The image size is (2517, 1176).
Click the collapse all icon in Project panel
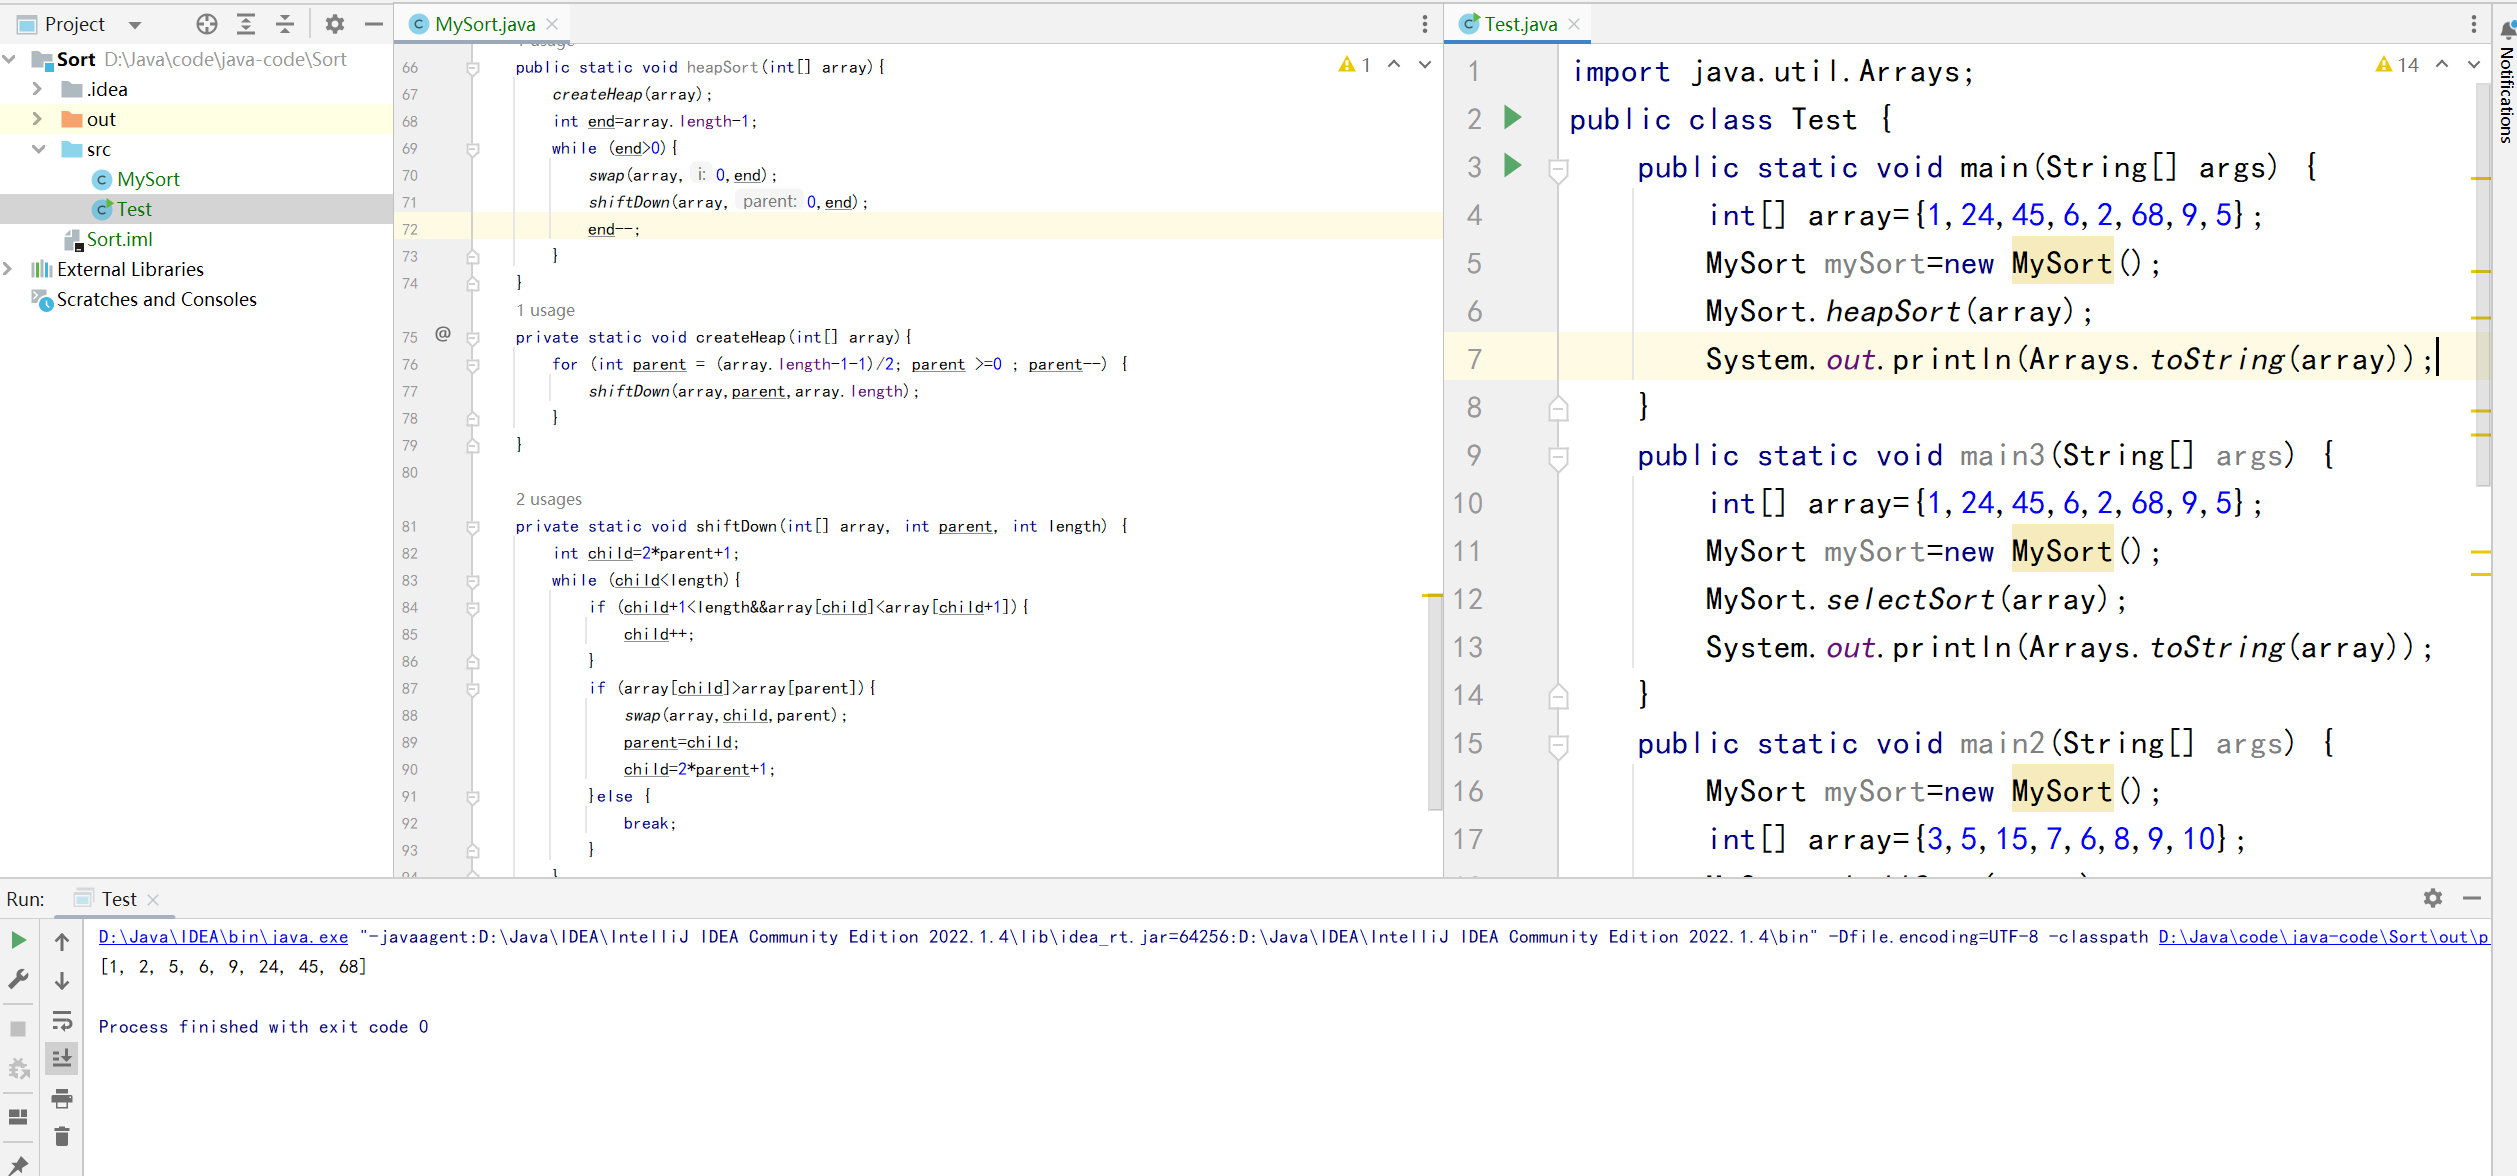coord(285,24)
